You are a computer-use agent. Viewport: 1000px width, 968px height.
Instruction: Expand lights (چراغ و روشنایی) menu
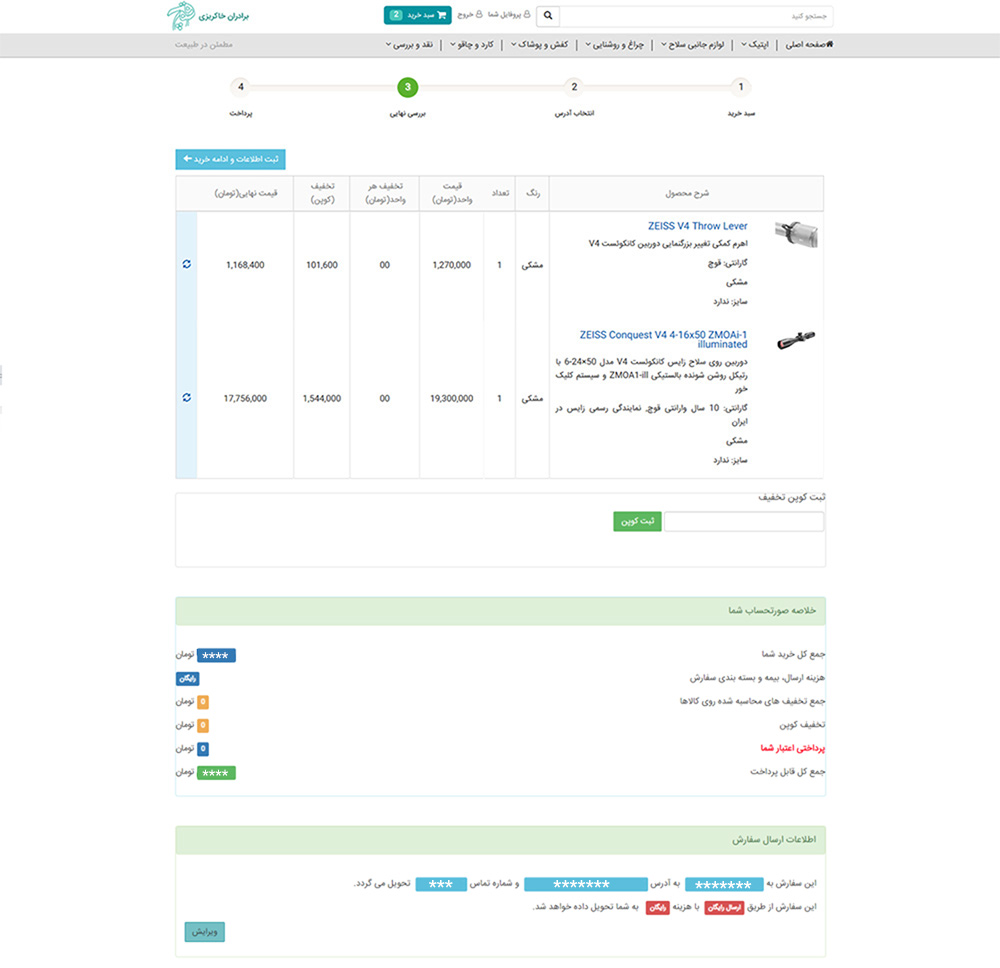pos(614,45)
